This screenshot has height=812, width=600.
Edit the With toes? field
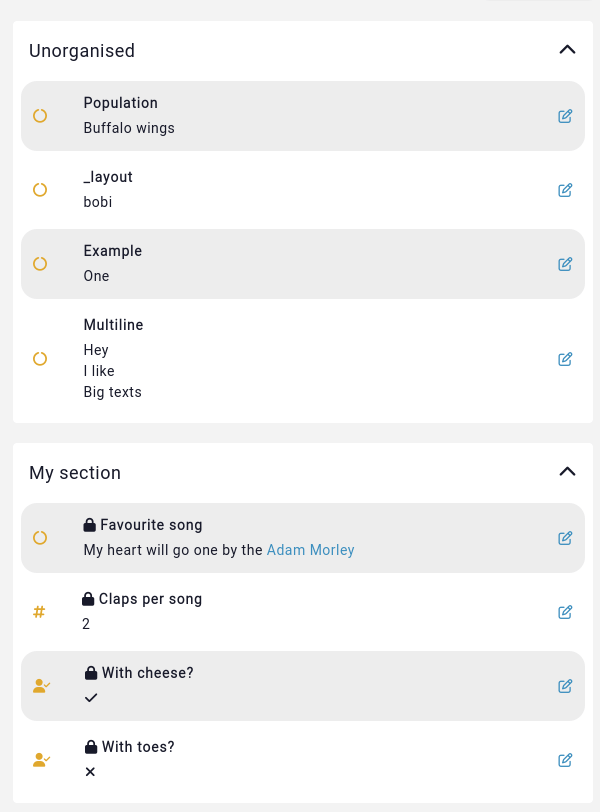pos(565,760)
